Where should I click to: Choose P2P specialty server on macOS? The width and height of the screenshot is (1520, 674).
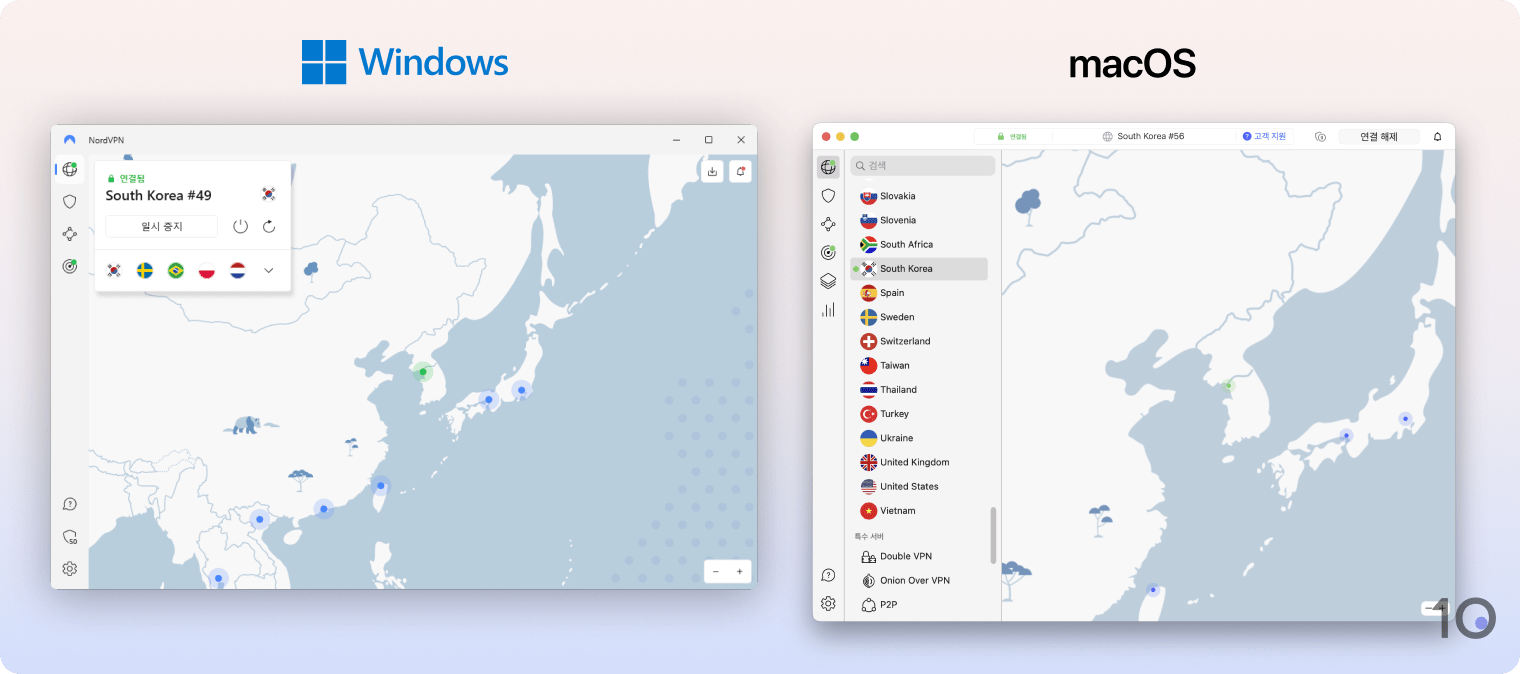[919, 604]
